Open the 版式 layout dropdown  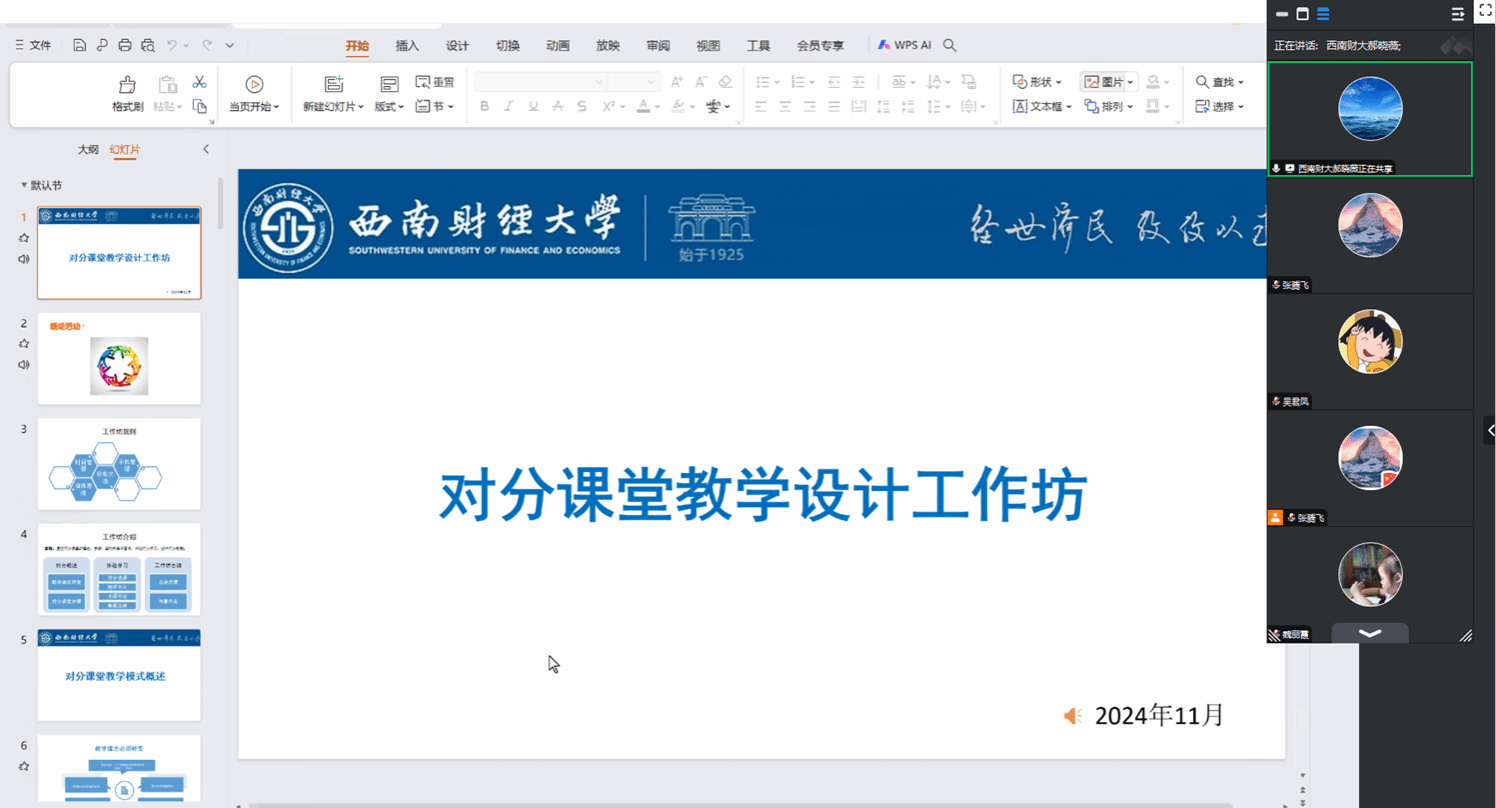[389, 107]
